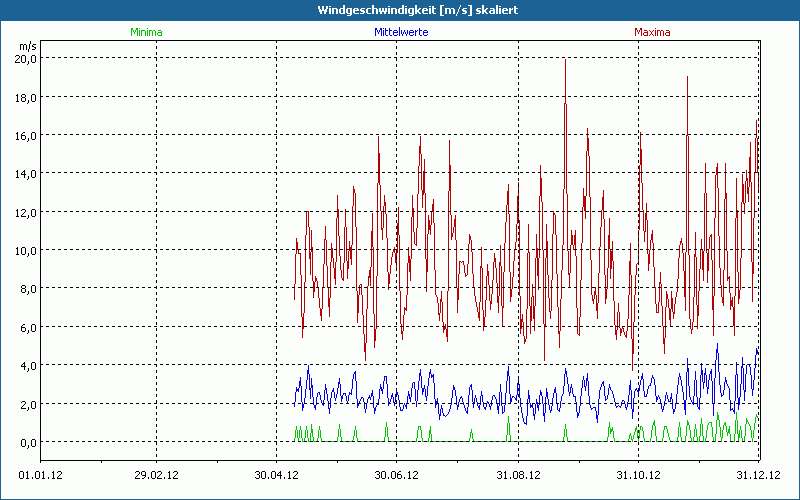800x500 pixels.
Task: Click the 6,0 y-axis label
Action: point(25,327)
